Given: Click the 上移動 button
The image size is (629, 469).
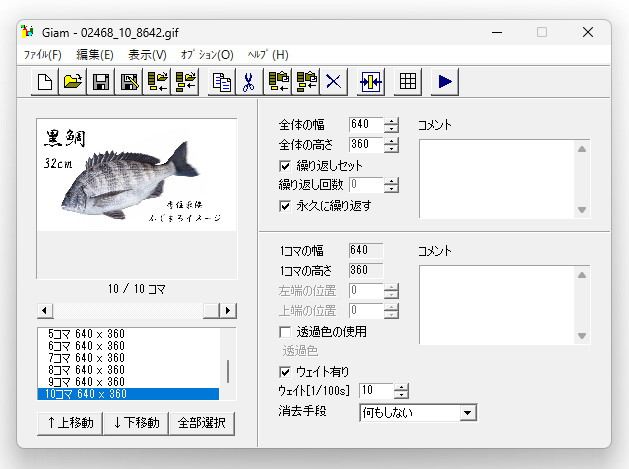Looking at the screenshot, I should click(70, 423).
